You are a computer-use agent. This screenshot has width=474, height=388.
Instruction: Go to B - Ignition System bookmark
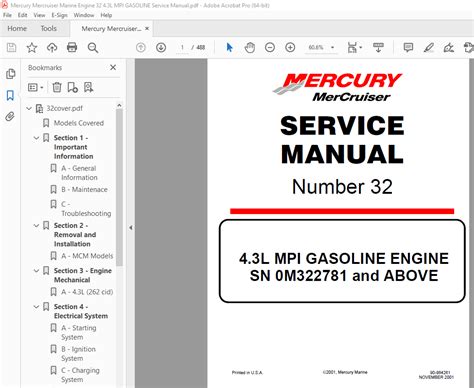pyautogui.click(x=78, y=354)
